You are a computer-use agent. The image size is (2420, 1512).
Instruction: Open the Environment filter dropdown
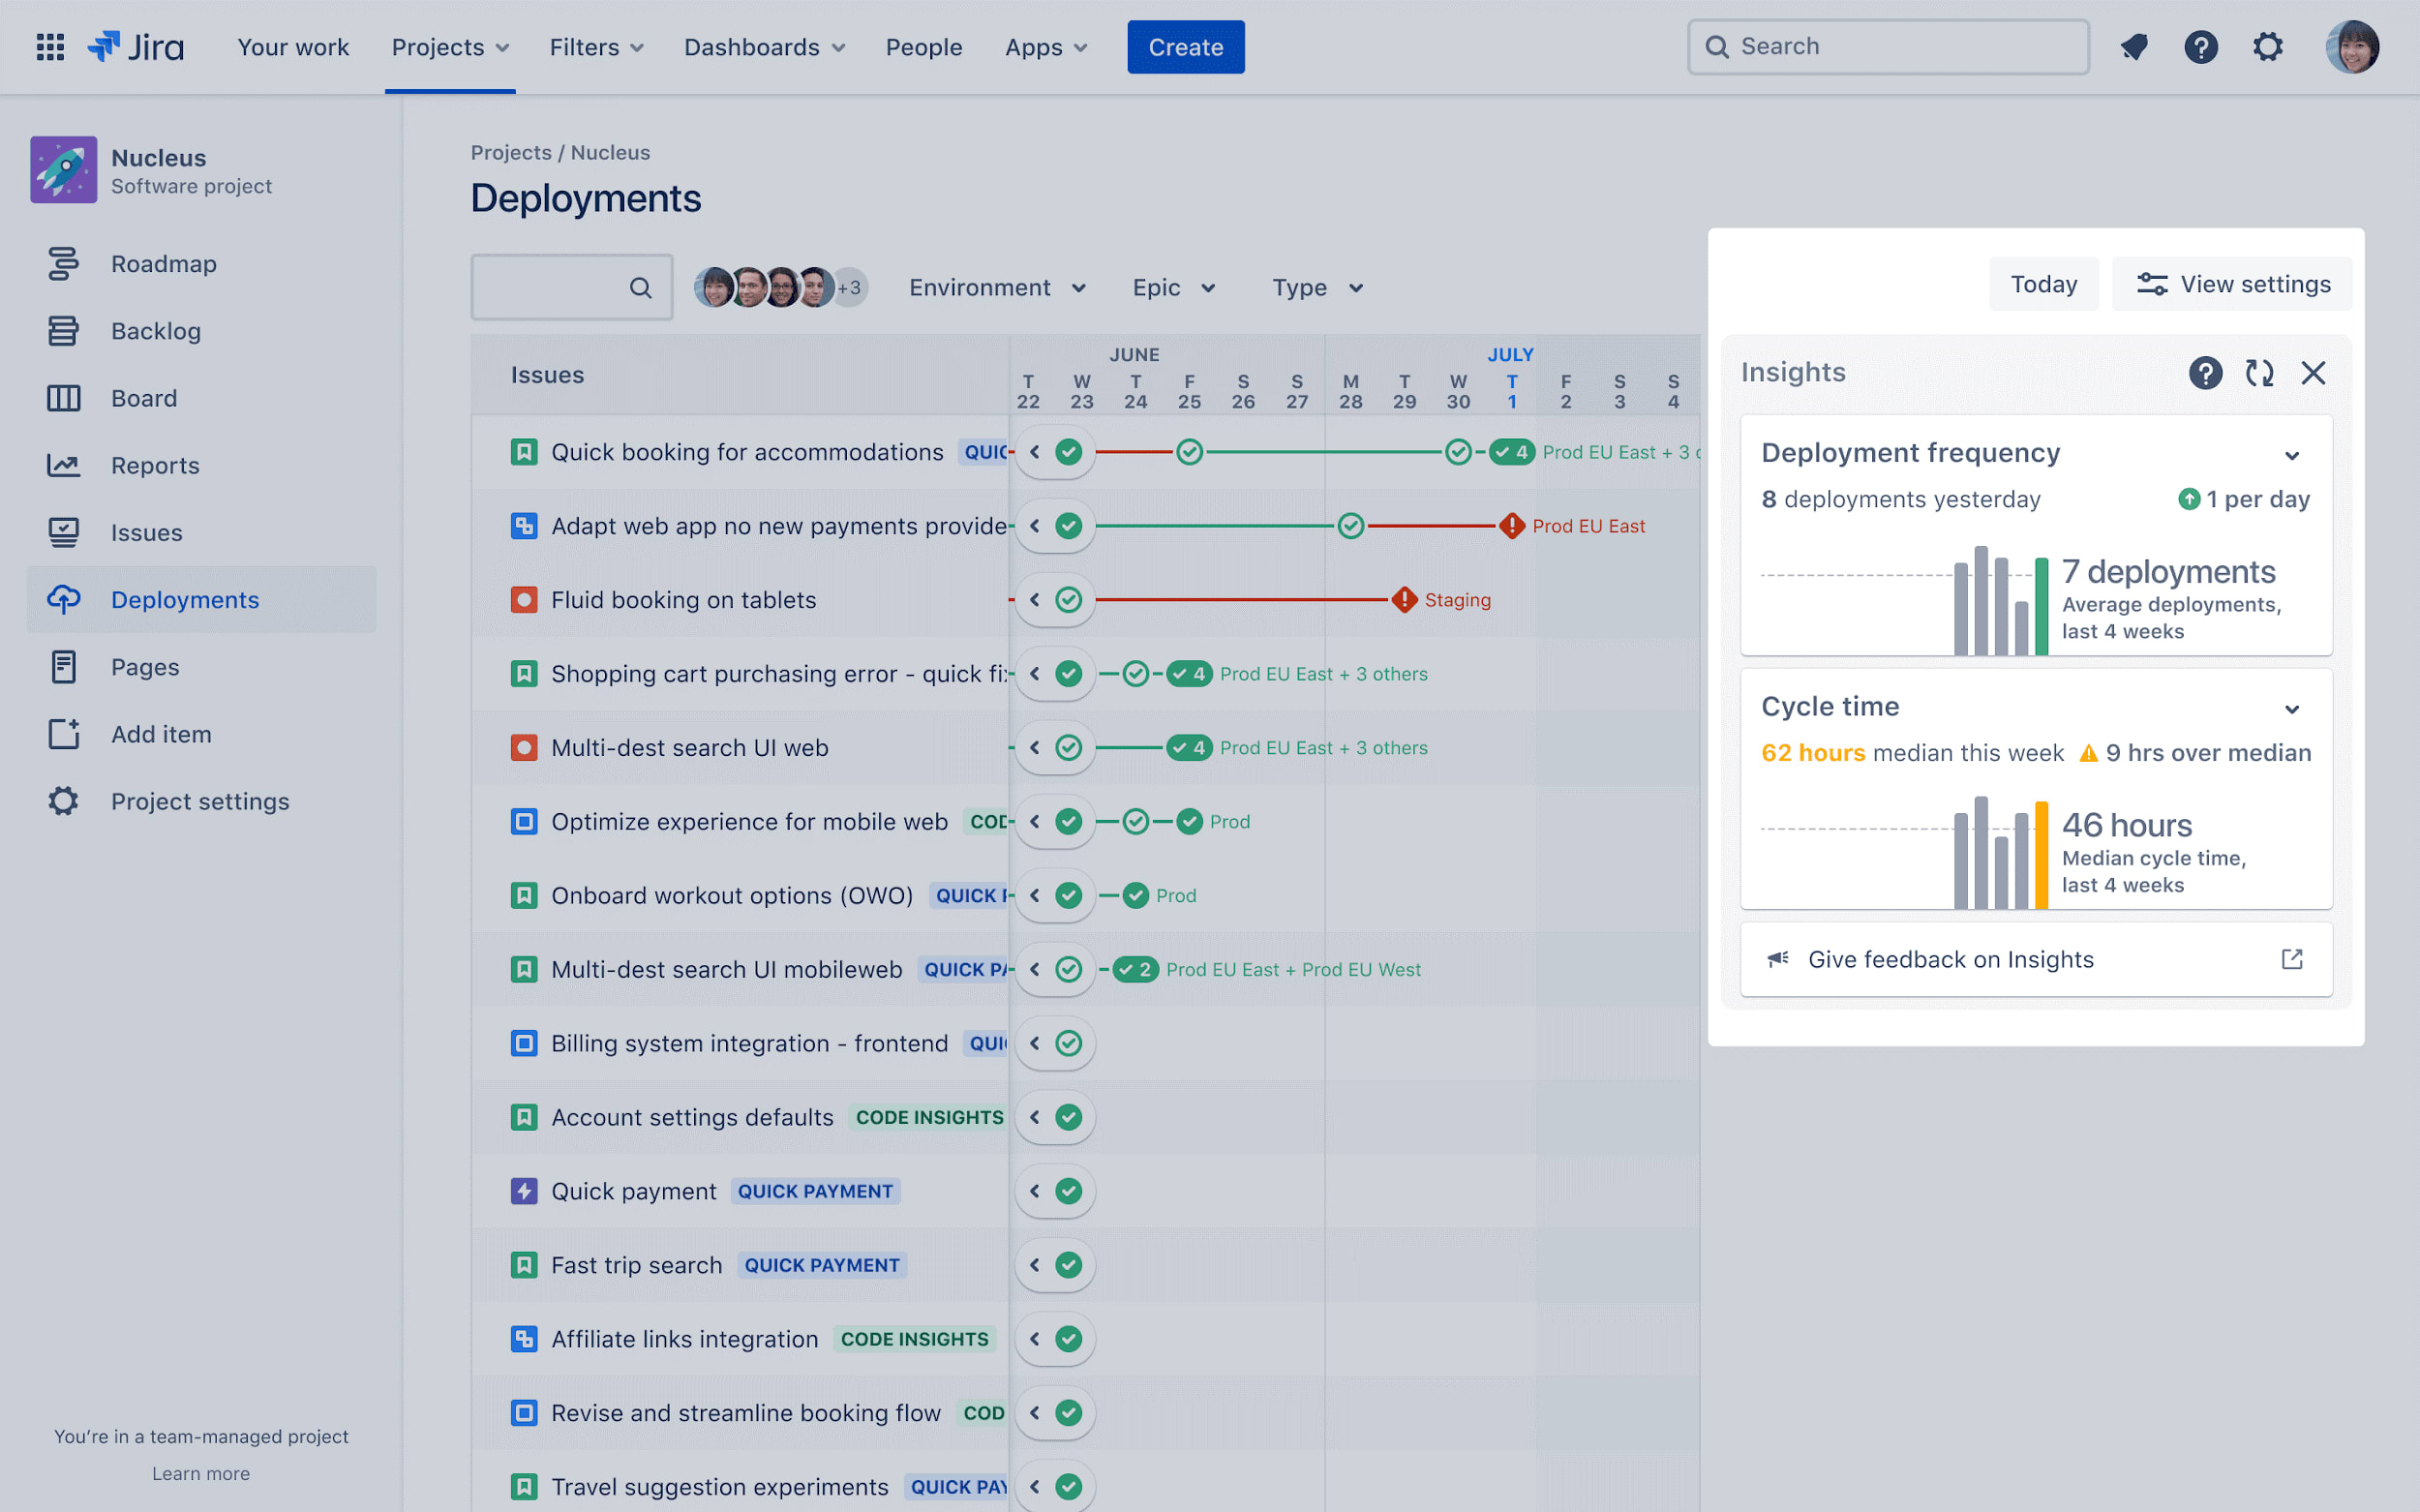997,288
